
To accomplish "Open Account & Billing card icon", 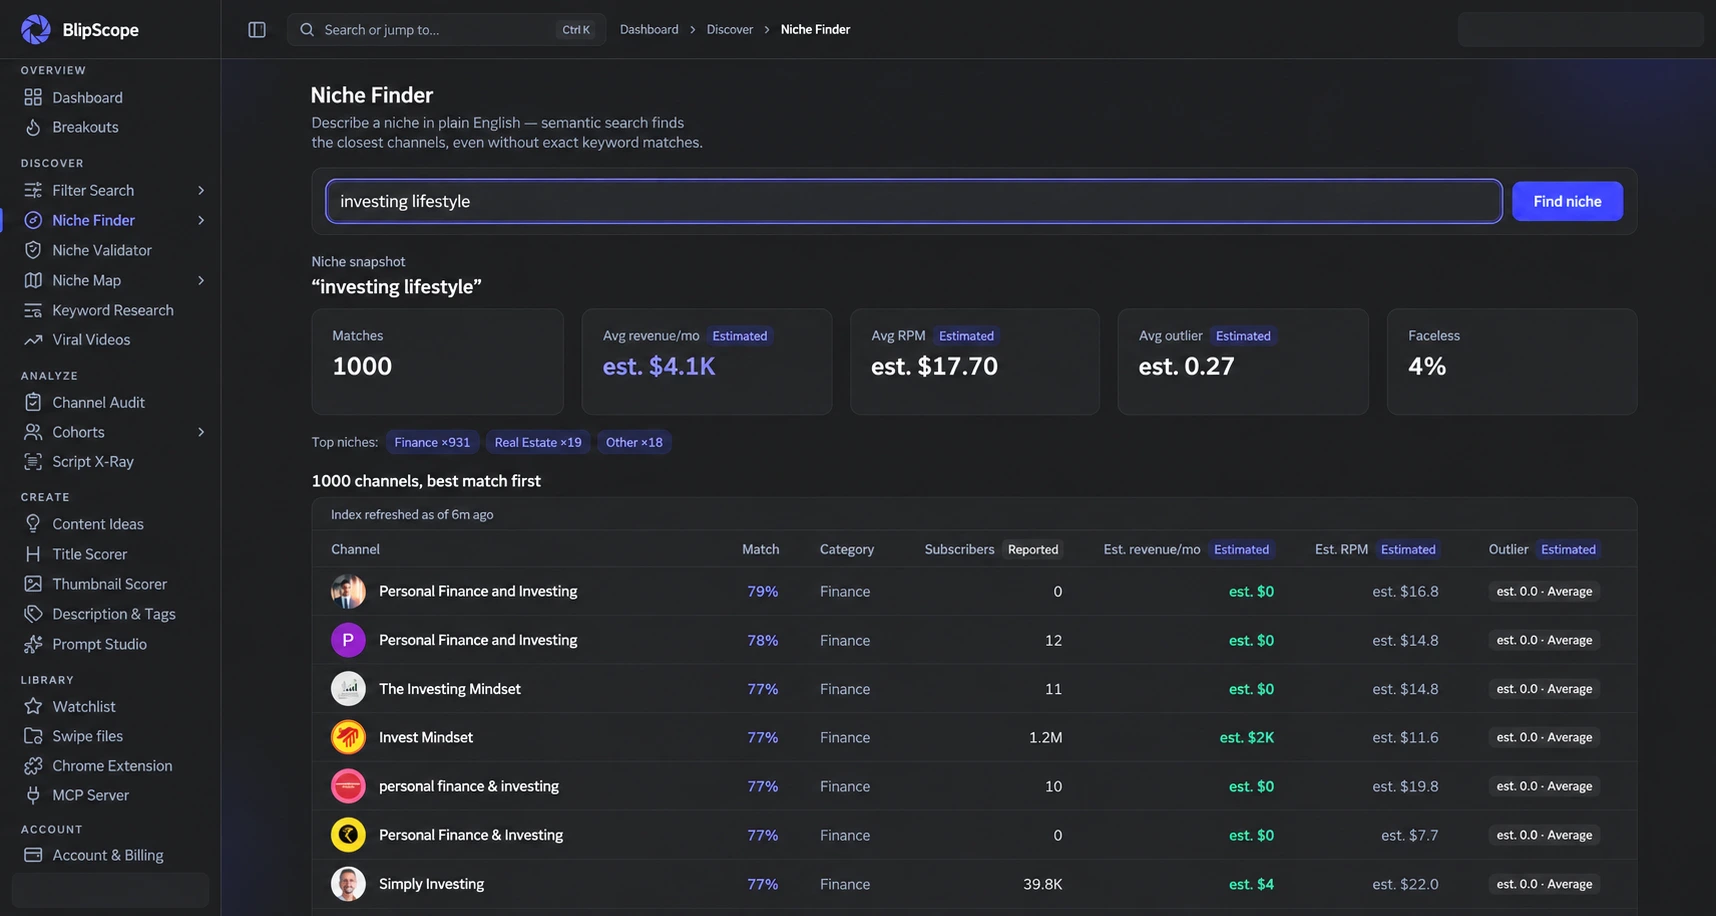I will tap(33, 855).
